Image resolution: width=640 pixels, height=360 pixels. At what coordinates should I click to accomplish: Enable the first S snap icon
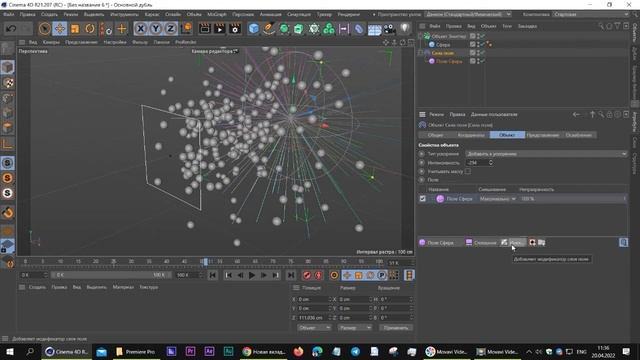coord(8,163)
